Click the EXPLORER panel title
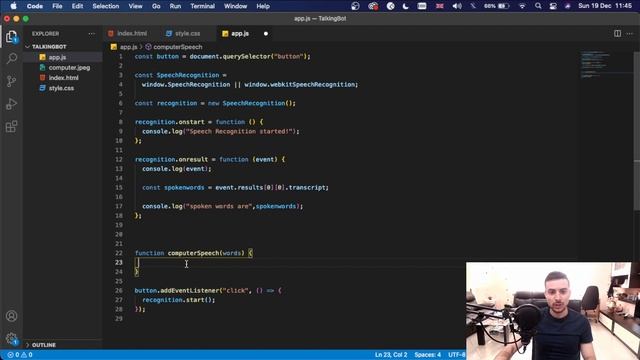 pyautogui.click(x=45, y=33)
